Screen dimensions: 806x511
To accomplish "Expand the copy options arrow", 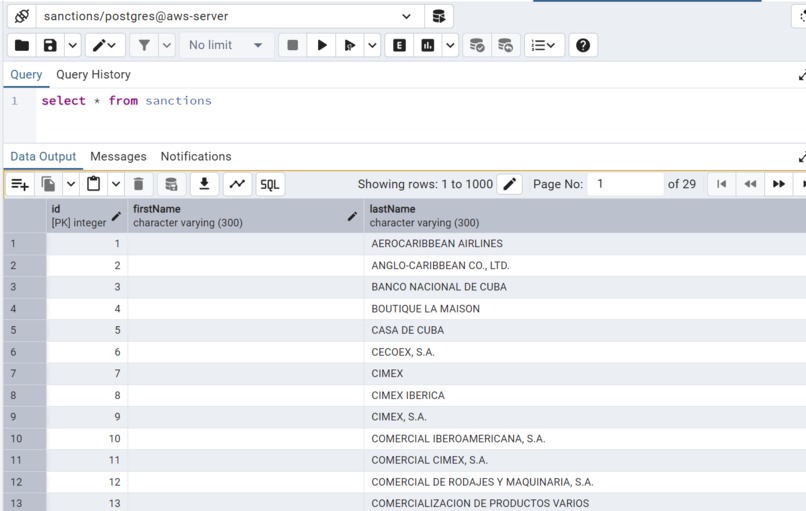I will coord(71,184).
